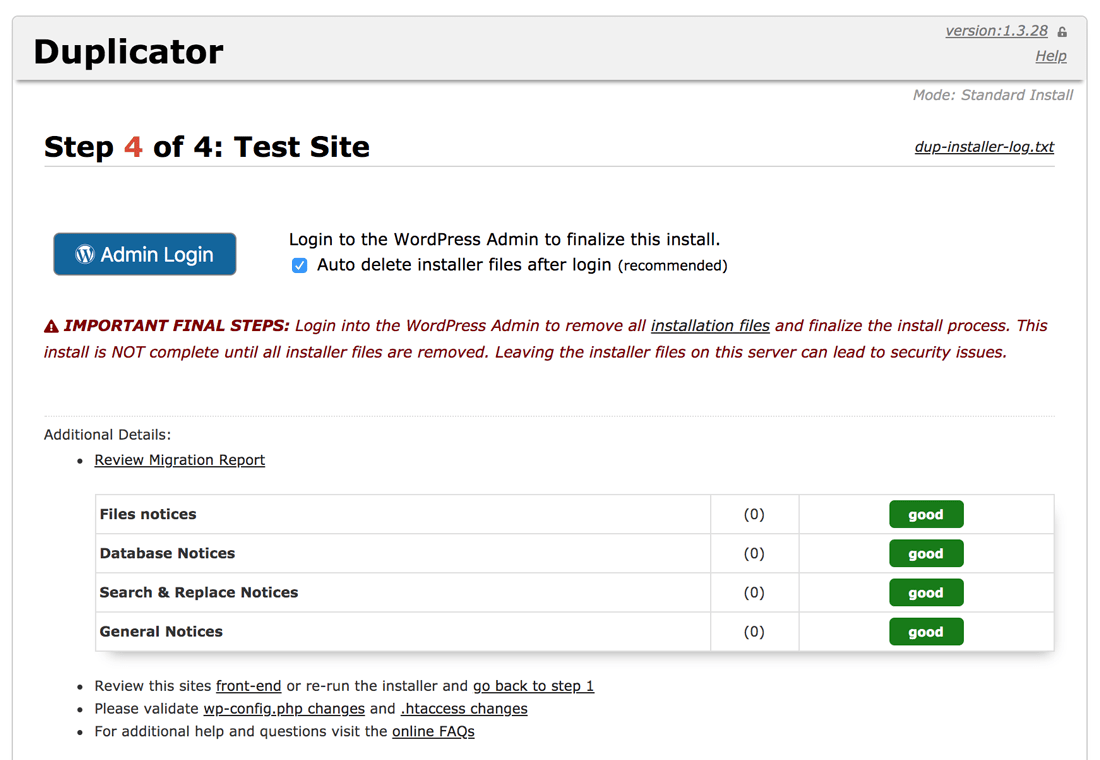Open wp-config.php changes link
Viewport: 1100px width, 760px height.
(x=284, y=709)
